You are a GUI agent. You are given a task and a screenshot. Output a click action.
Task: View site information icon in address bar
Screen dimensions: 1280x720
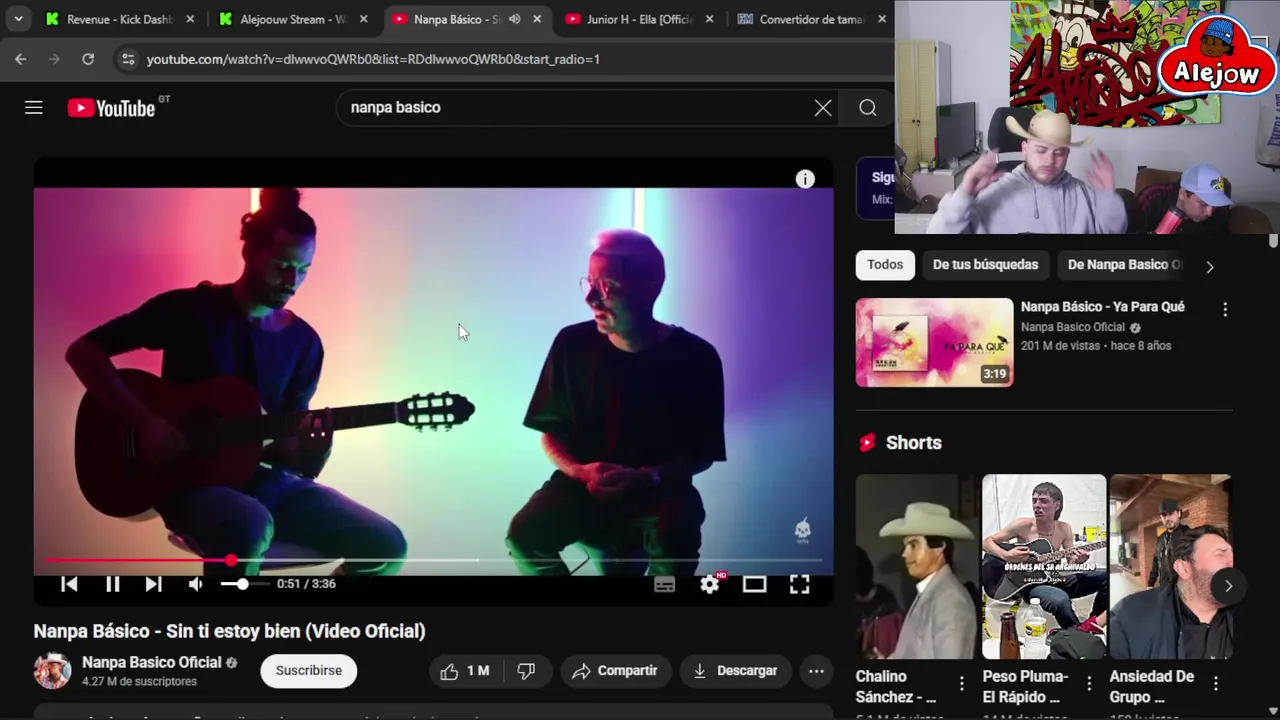(x=127, y=59)
